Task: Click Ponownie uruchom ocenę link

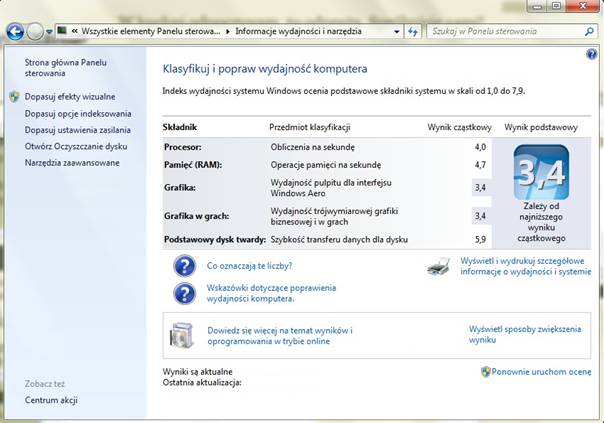Action: pos(541,372)
